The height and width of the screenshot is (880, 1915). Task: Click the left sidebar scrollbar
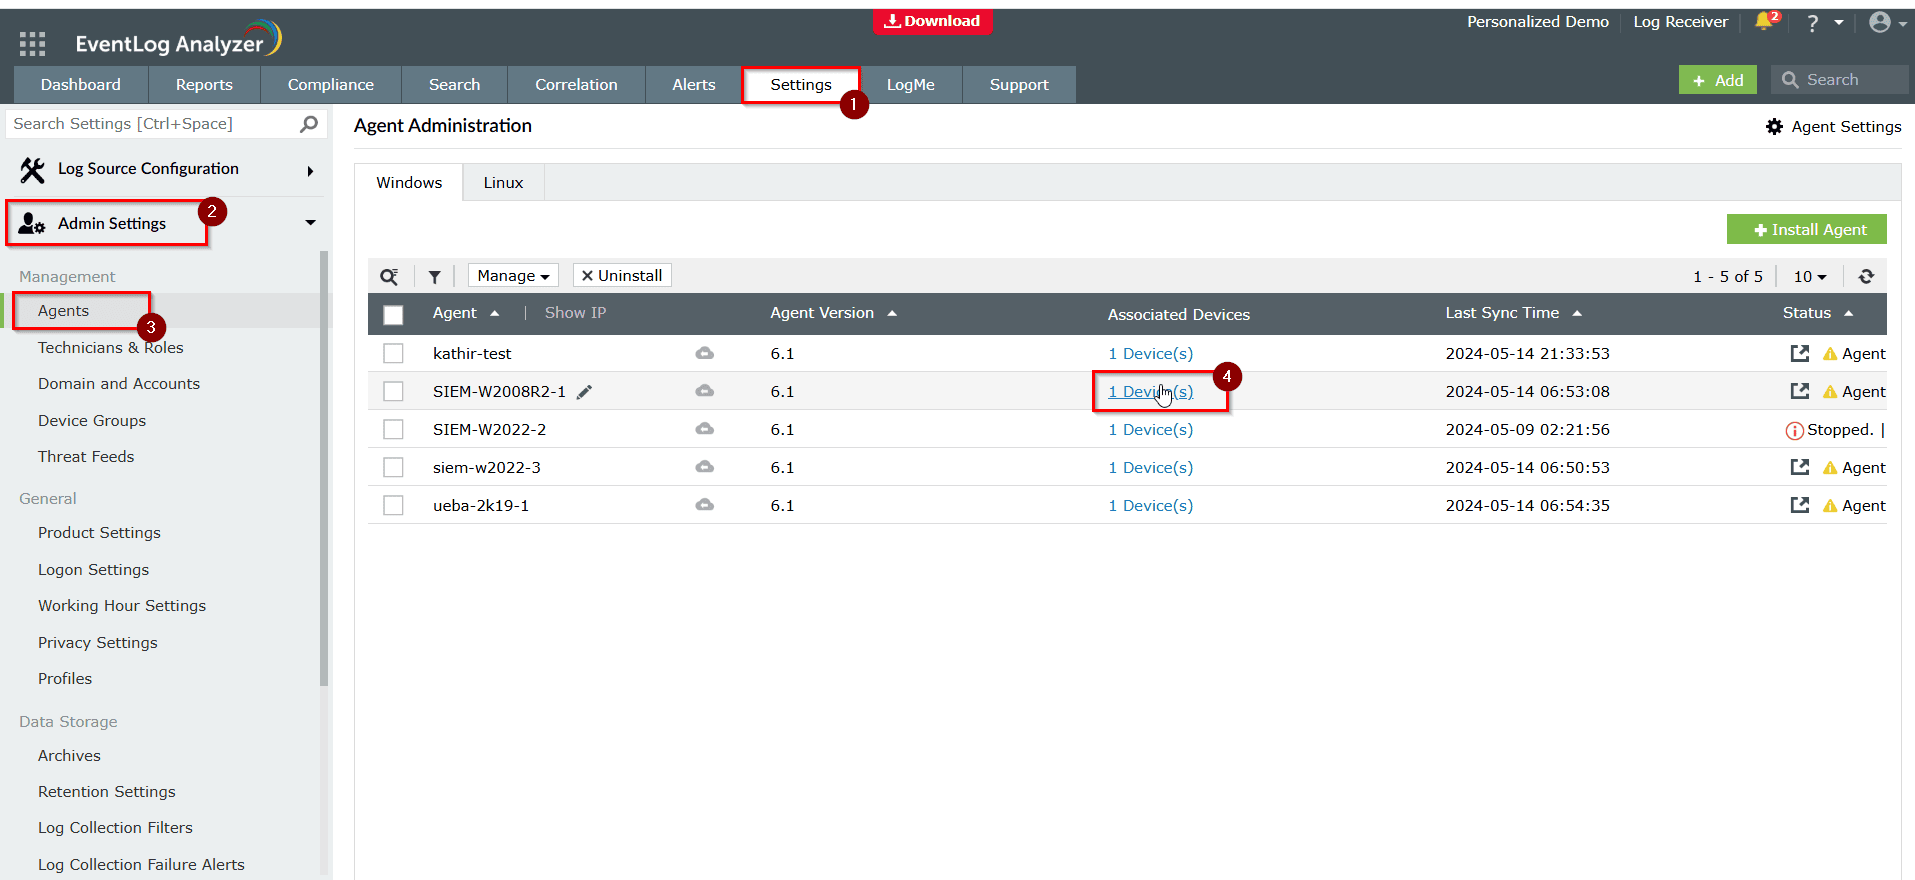(324, 470)
